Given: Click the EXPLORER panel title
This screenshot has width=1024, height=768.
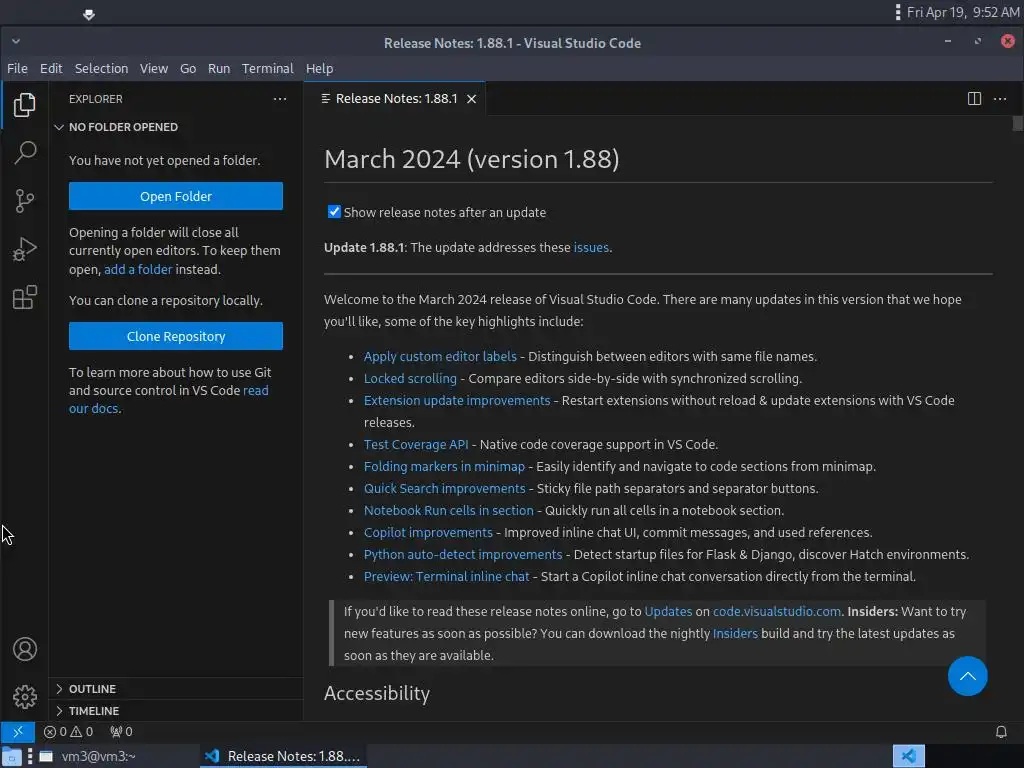Looking at the screenshot, I should point(95,99).
